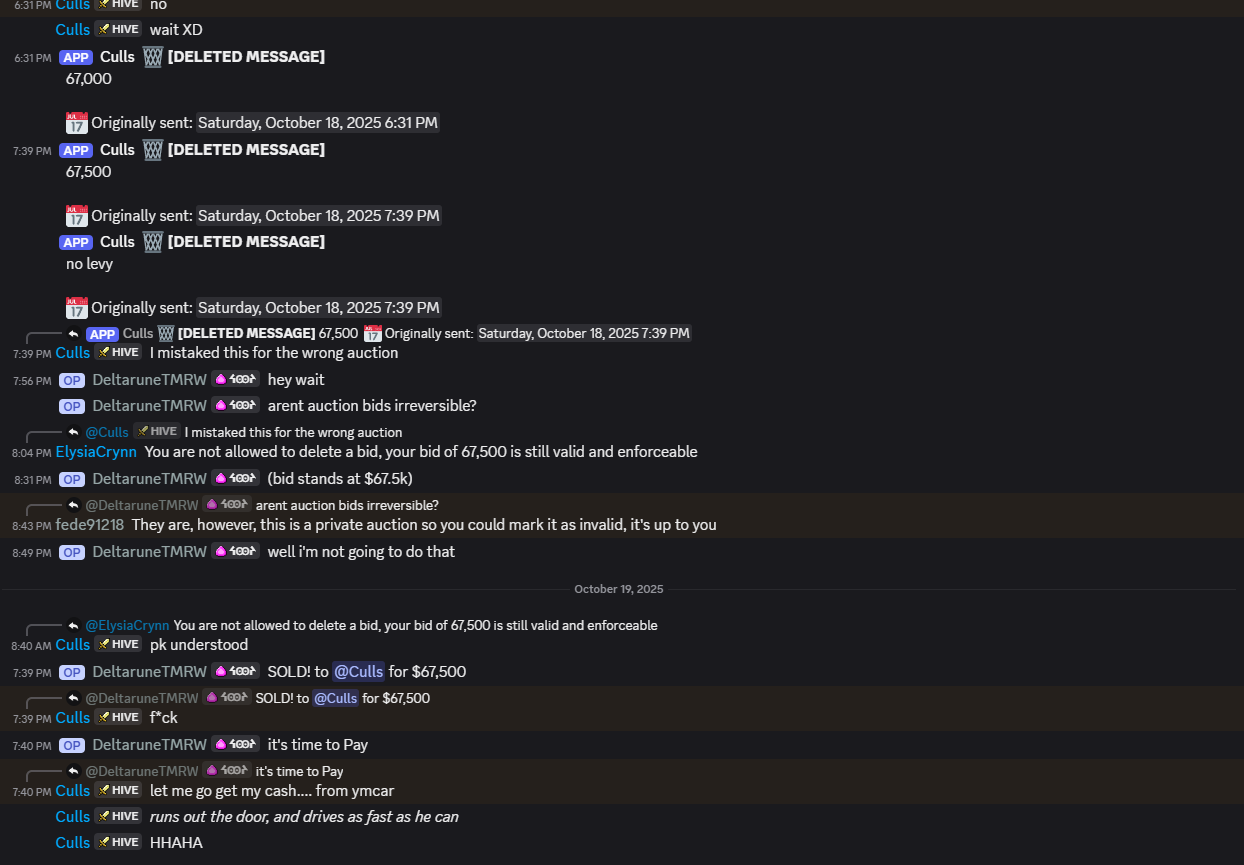The height and width of the screenshot is (865, 1244).
Task: Click the HIVE tag next to "pk understood"
Action: point(118,645)
